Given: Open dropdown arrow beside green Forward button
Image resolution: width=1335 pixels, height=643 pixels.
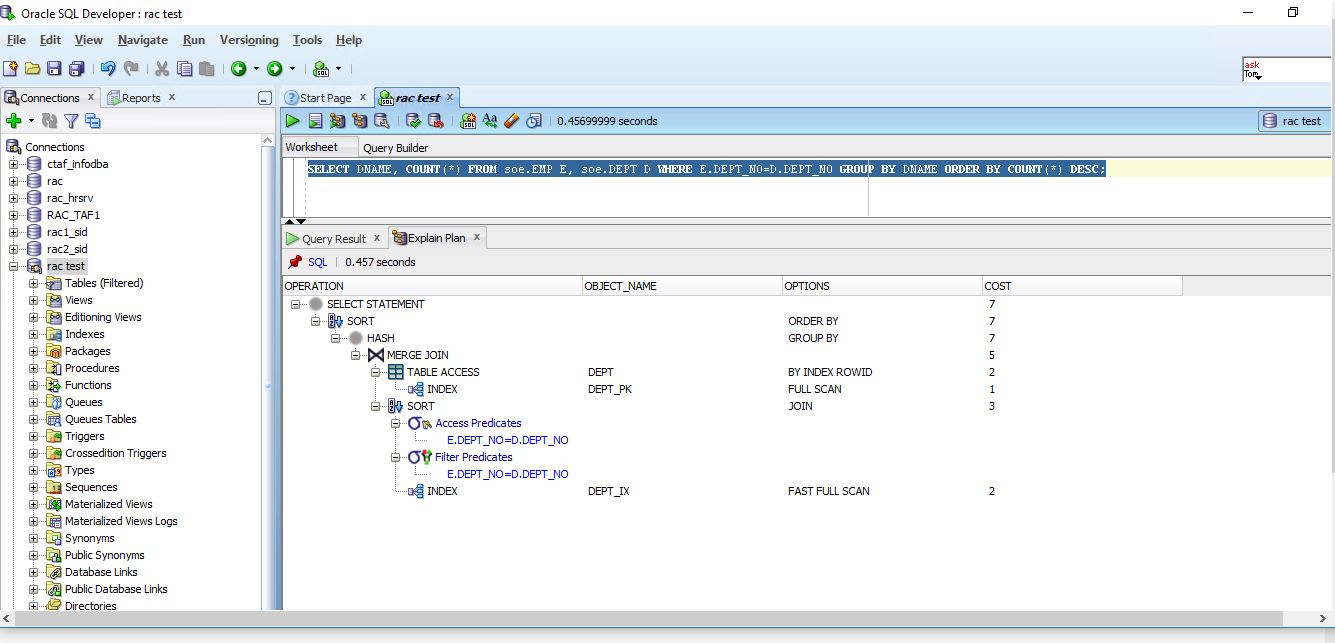Looking at the screenshot, I should 292,69.
